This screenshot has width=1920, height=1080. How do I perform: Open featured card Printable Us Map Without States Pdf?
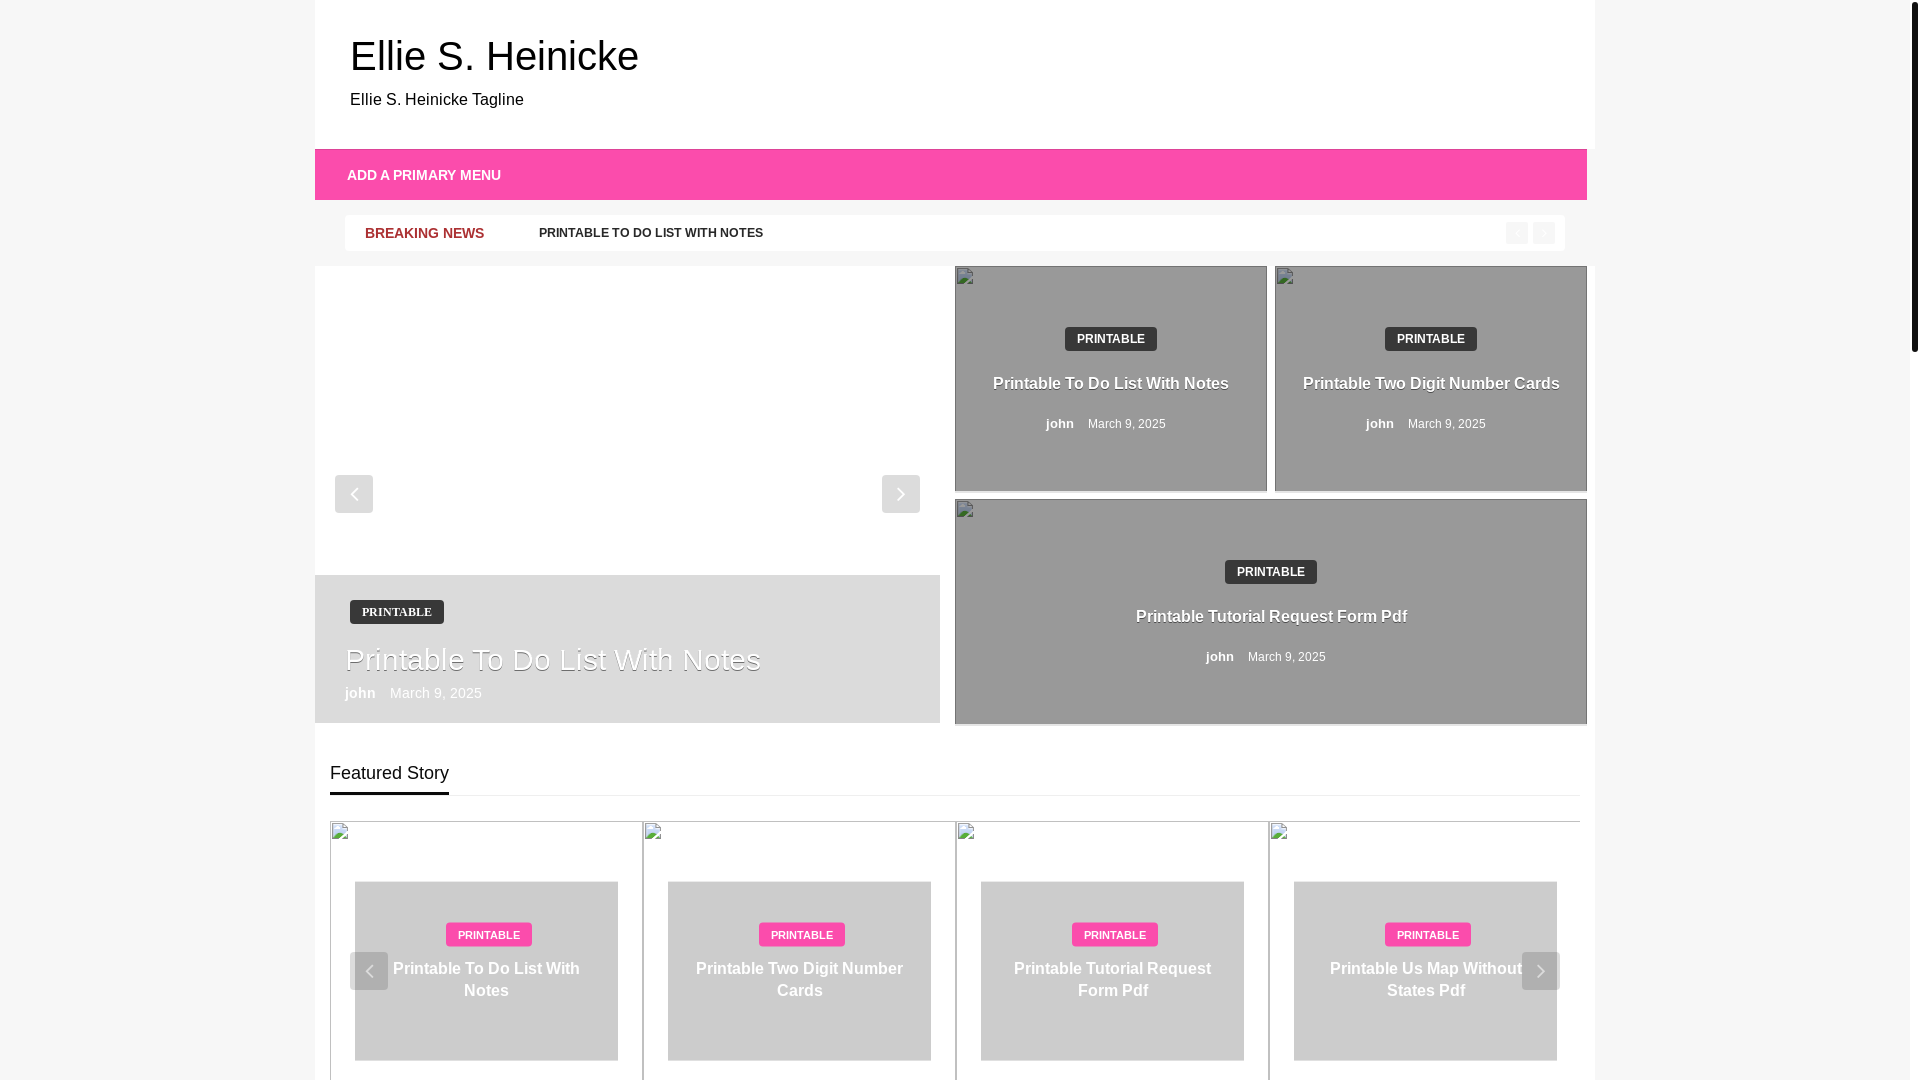coord(1426,979)
